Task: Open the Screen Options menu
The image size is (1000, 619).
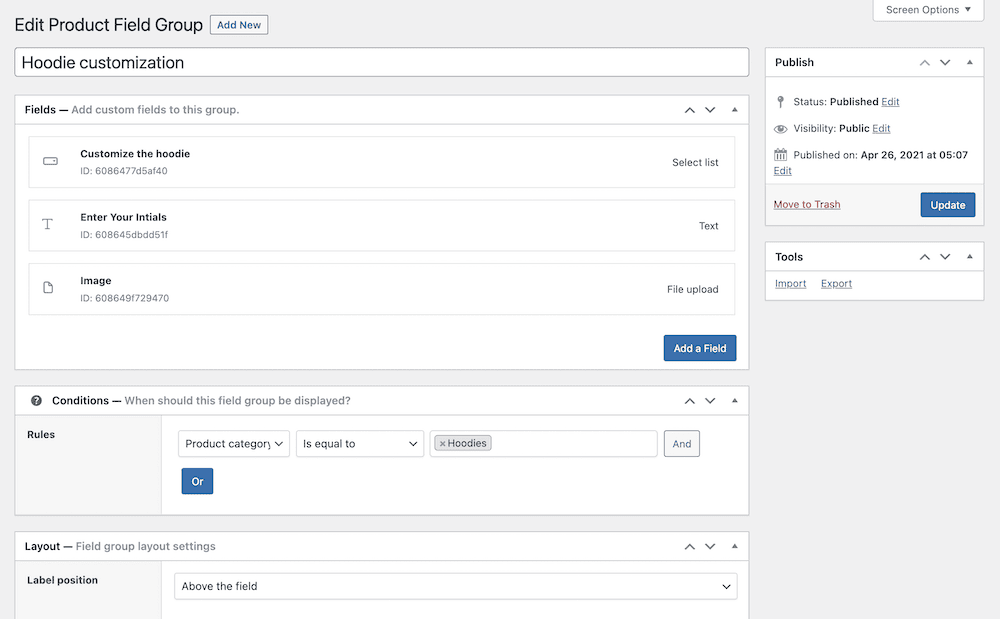Action: point(927,10)
